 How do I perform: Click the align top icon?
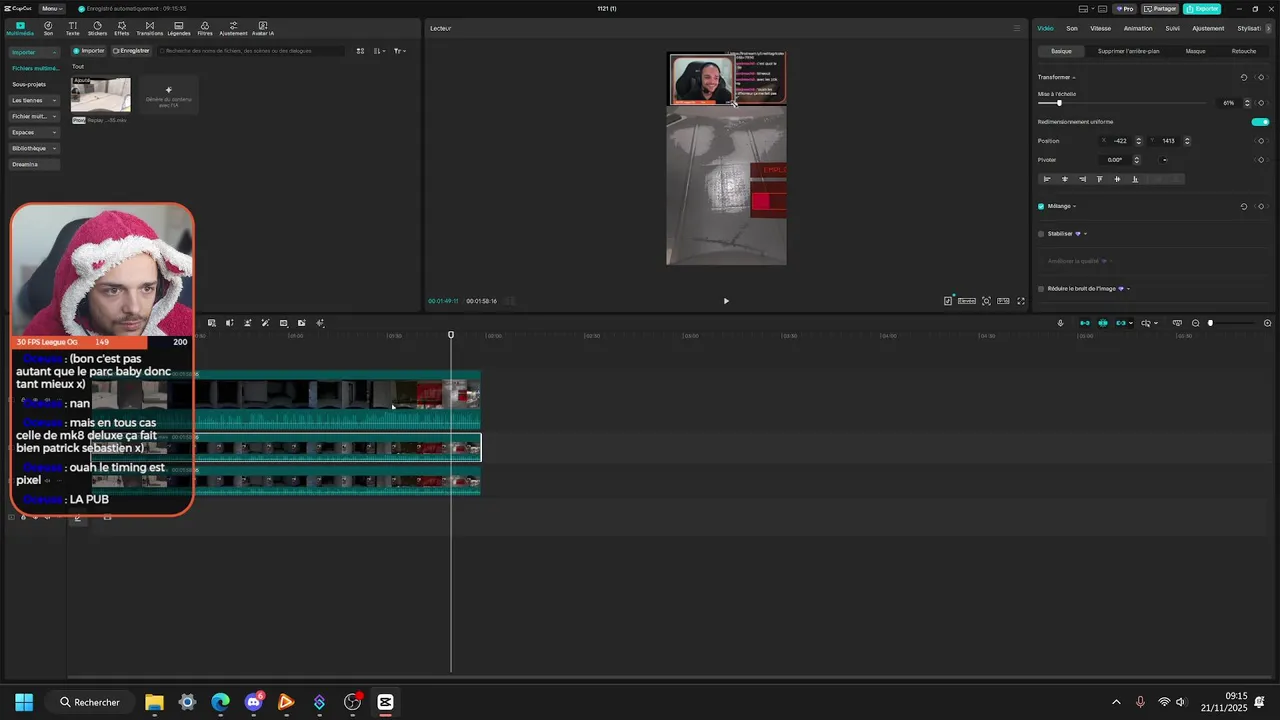pos(1100,179)
